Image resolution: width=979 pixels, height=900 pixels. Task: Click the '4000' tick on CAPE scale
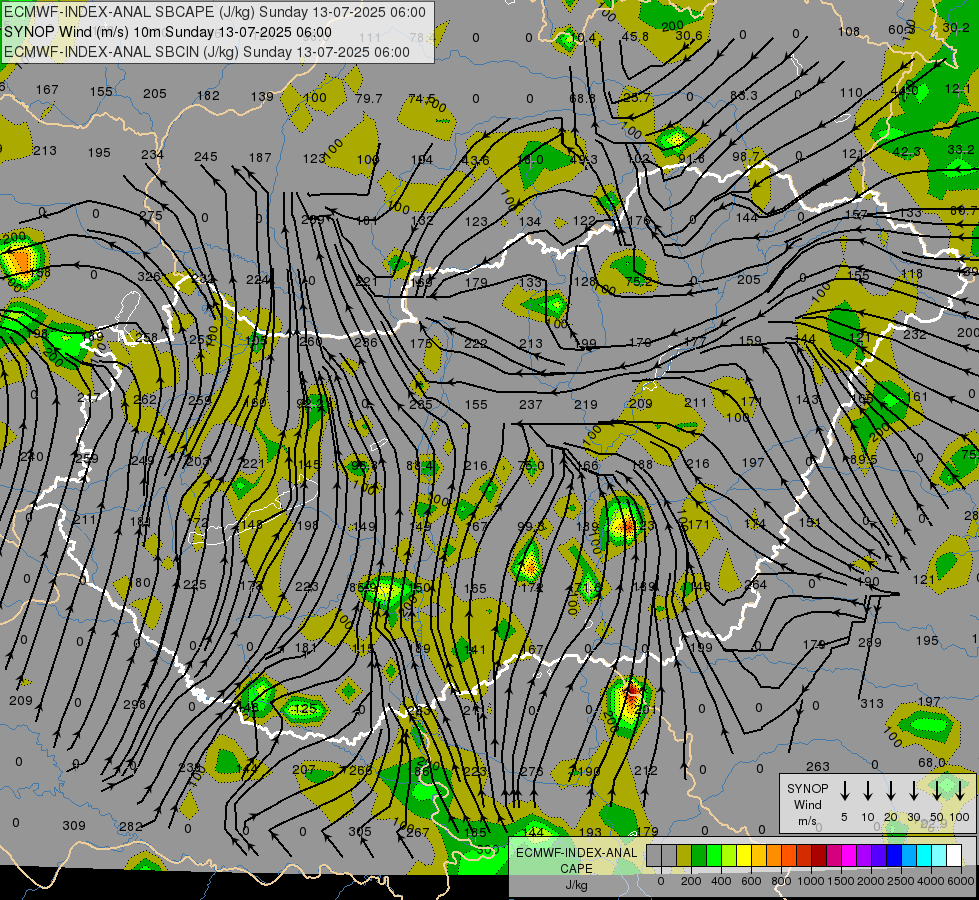click(932, 881)
